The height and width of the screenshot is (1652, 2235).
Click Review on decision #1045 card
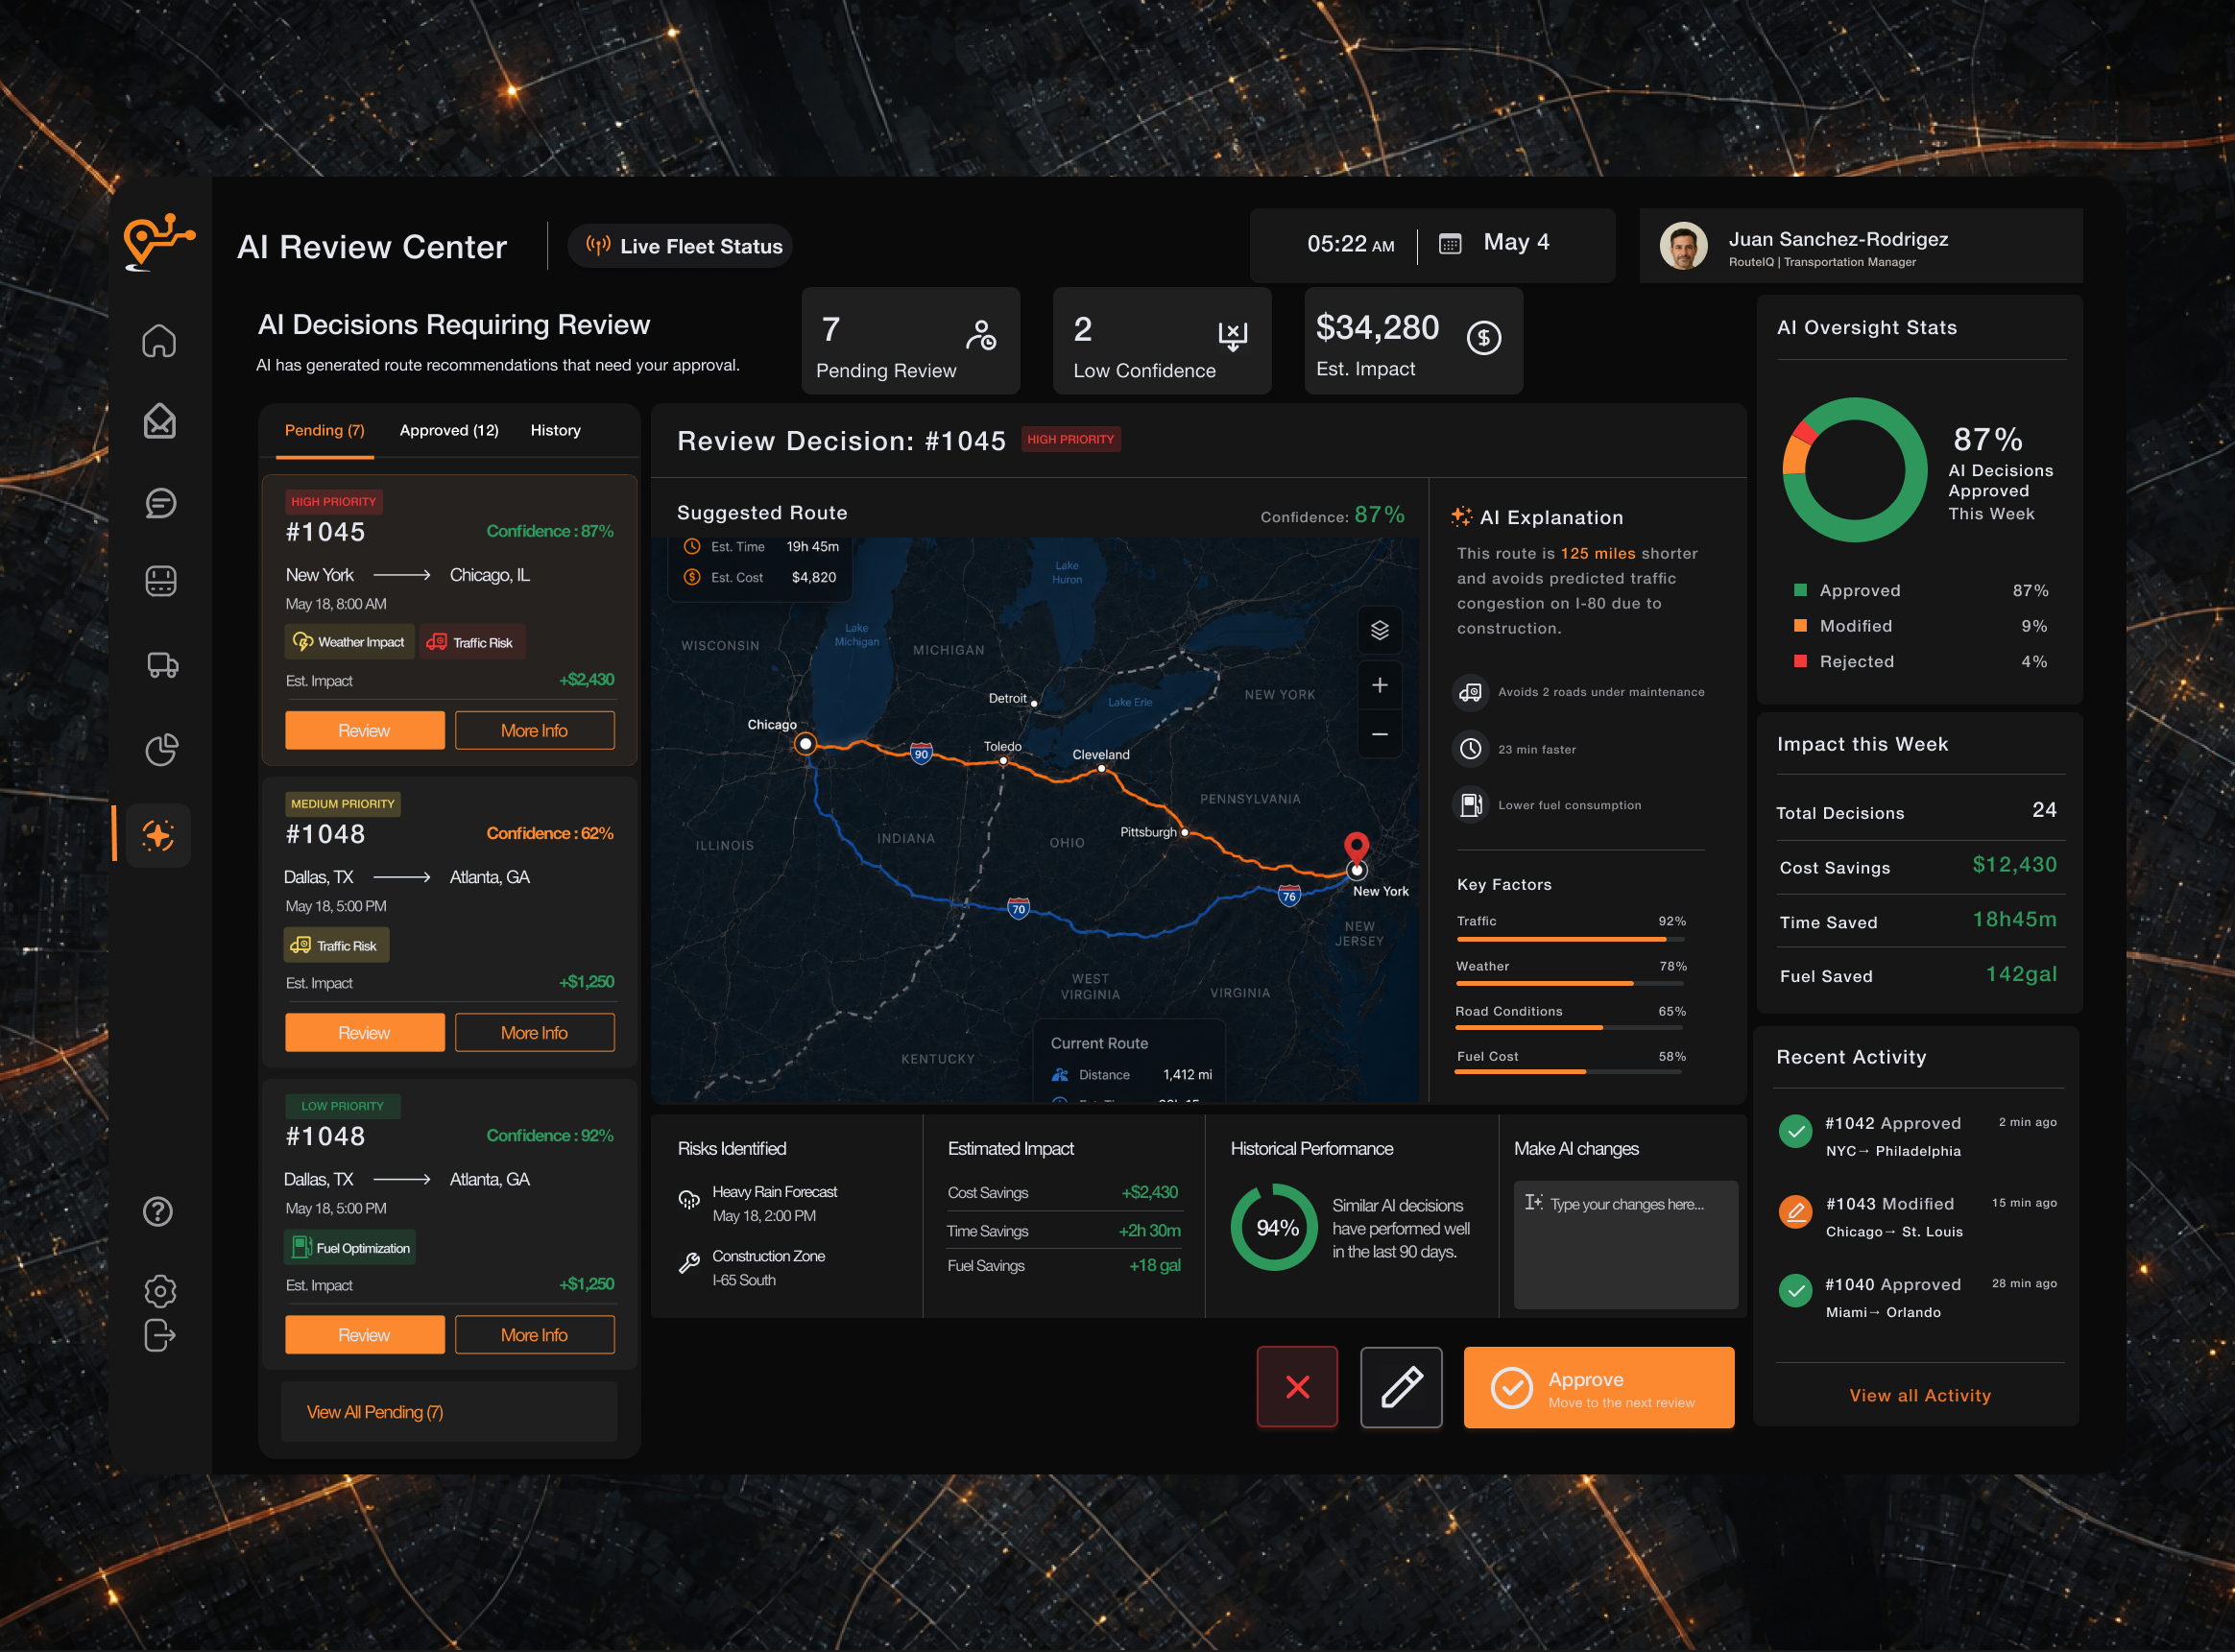tap(364, 730)
